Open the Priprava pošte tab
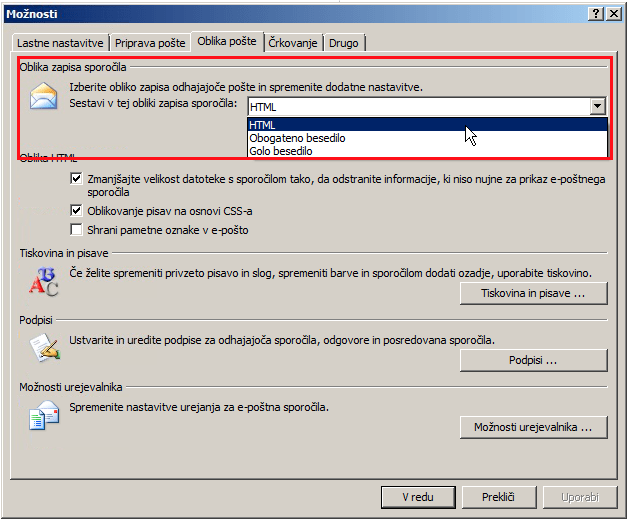This screenshot has width=628, height=520. [150, 44]
